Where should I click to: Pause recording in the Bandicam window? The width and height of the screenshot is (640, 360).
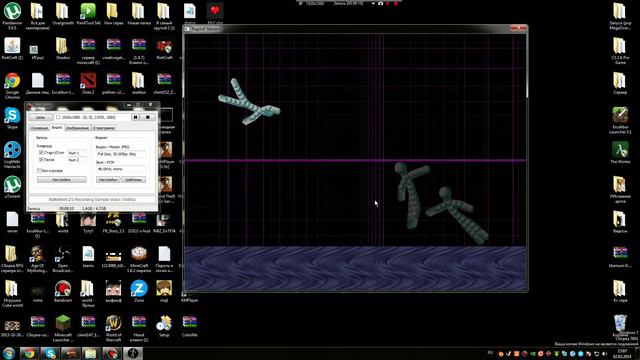point(135,117)
